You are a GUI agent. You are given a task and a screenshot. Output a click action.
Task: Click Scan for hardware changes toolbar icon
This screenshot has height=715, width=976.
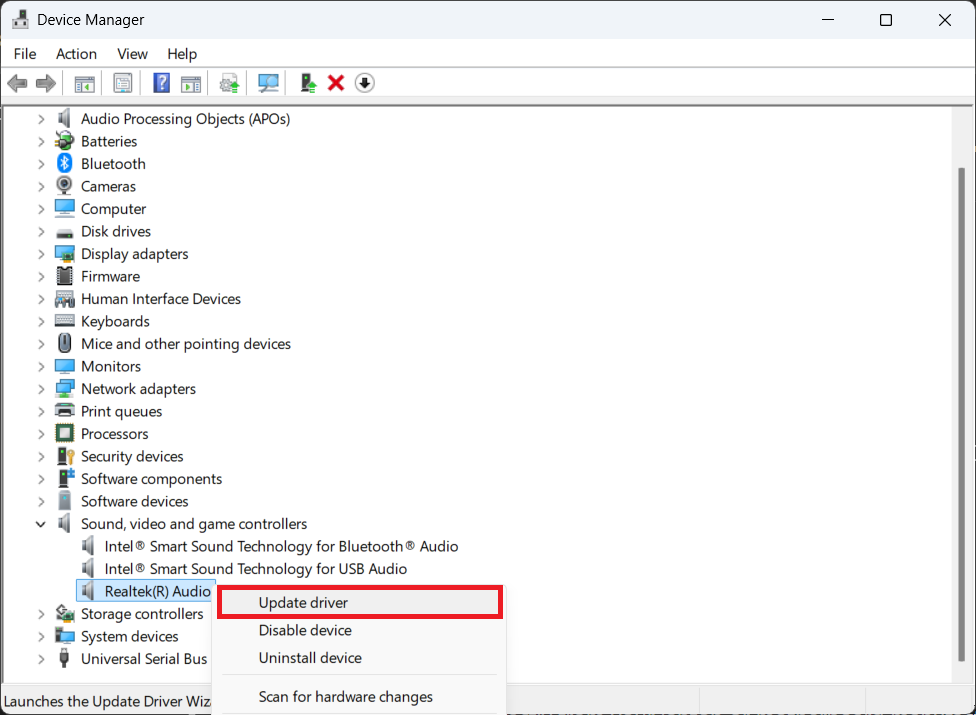pos(268,83)
